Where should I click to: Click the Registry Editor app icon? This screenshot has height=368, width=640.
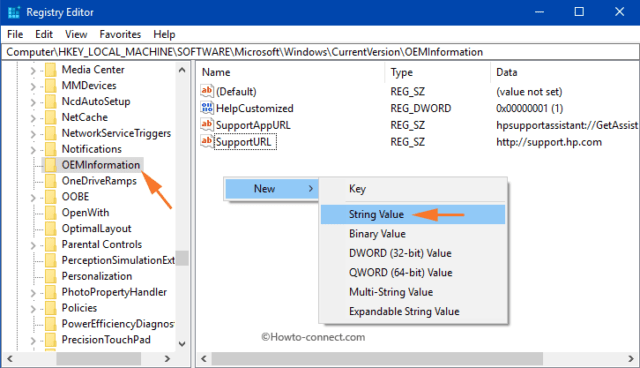(13, 12)
